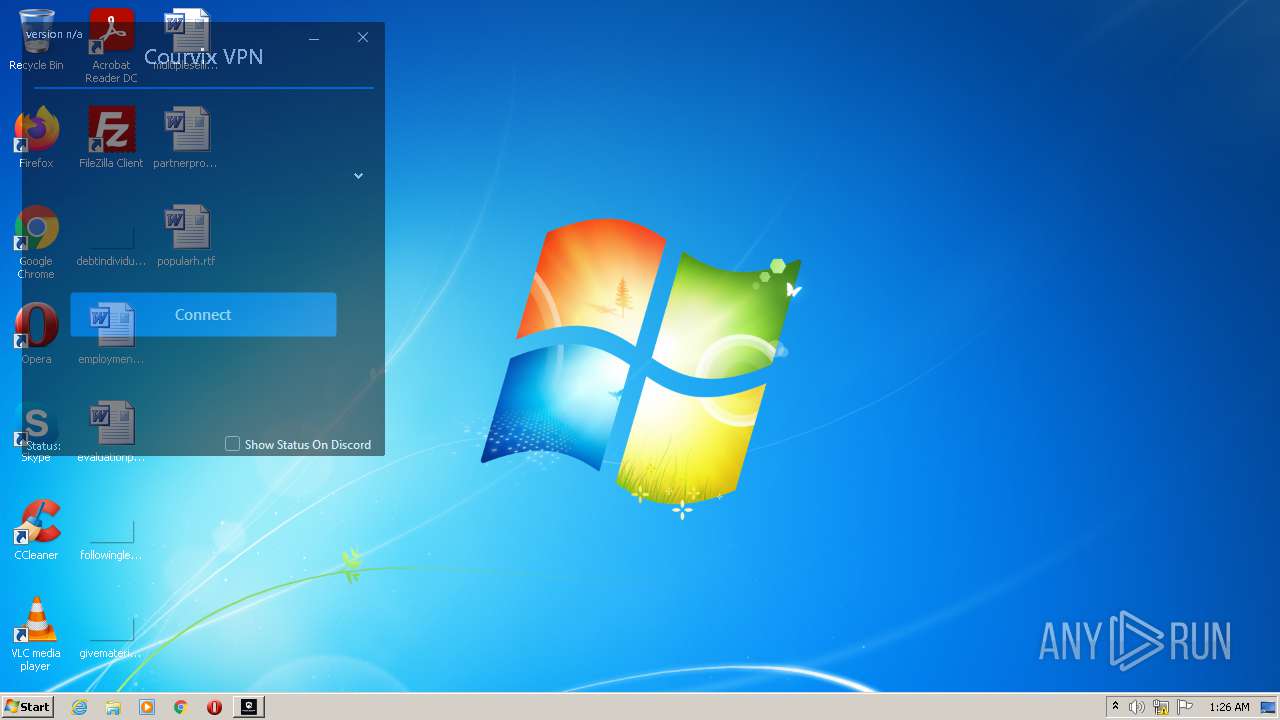The width and height of the screenshot is (1280, 720).
Task: Close the Courvix VPN window
Action: point(363,38)
